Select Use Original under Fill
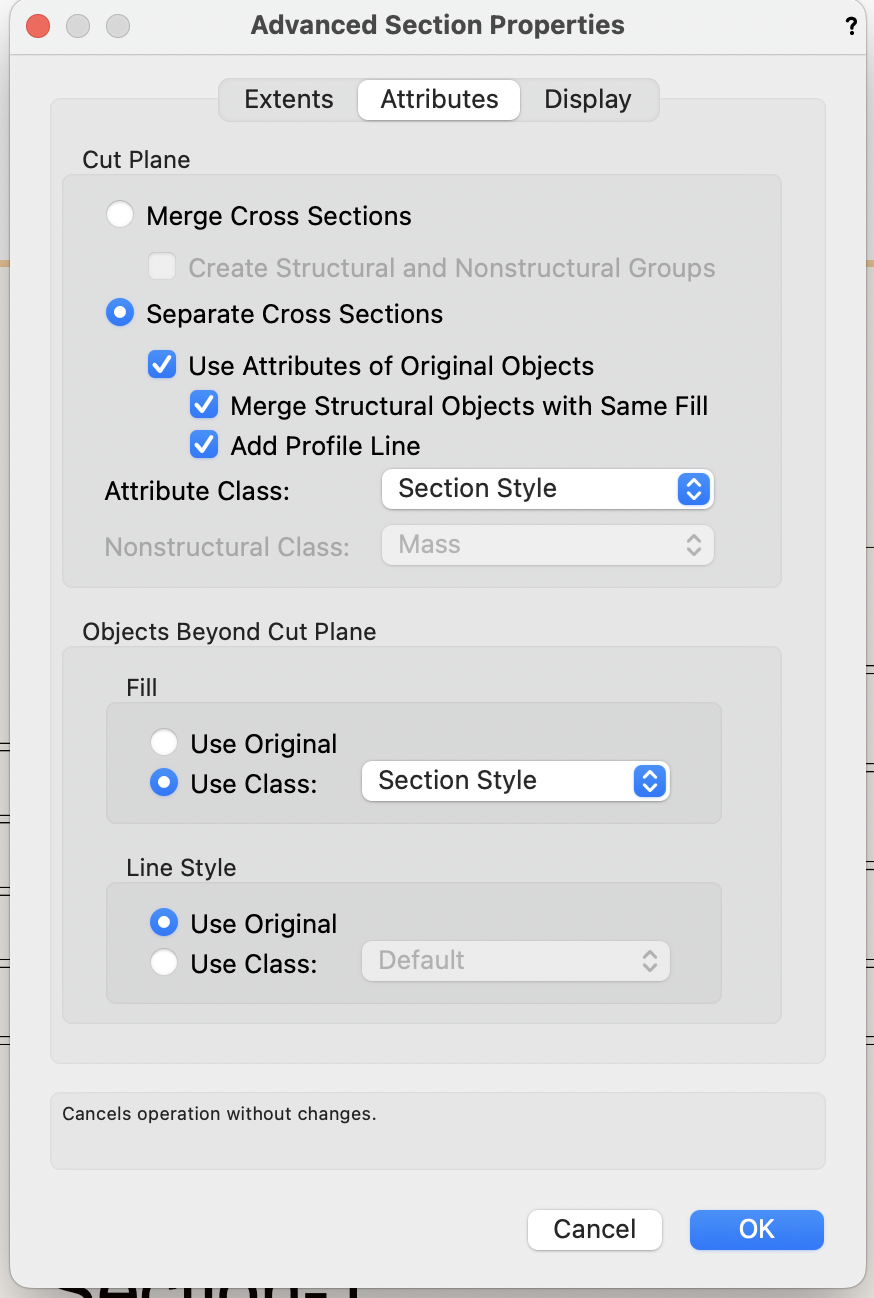874x1298 pixels. click(164, 742)
